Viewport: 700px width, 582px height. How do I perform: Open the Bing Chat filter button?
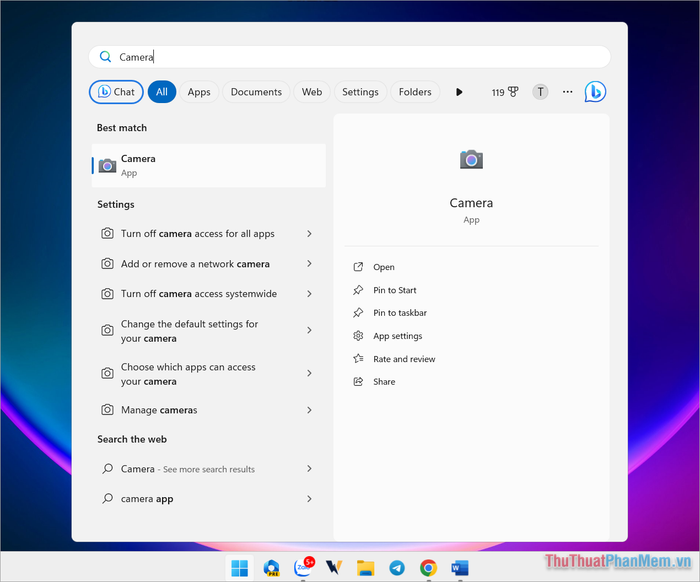coord(116,92)
